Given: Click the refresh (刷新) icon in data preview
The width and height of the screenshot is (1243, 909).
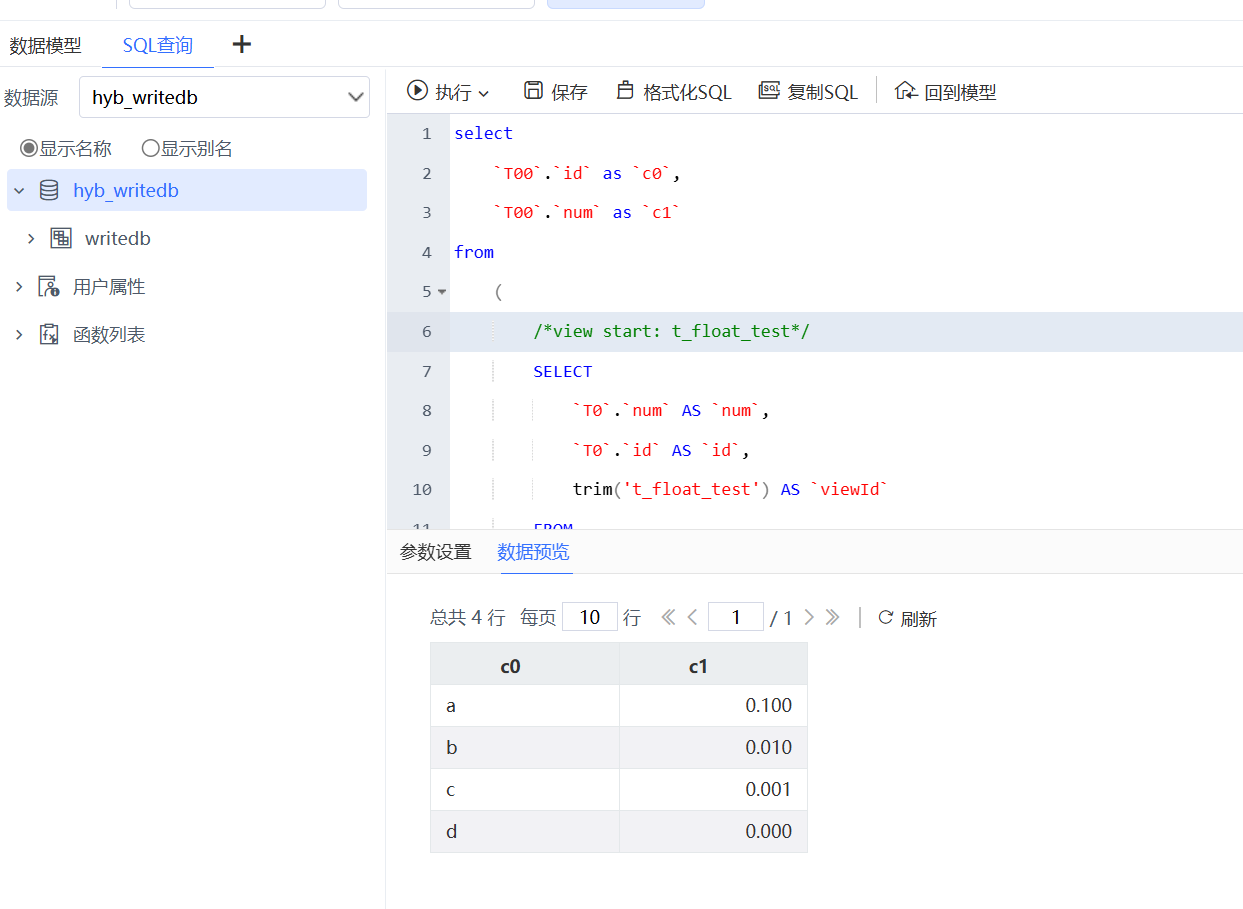Looking at the screenshot, I should point(885,617).
